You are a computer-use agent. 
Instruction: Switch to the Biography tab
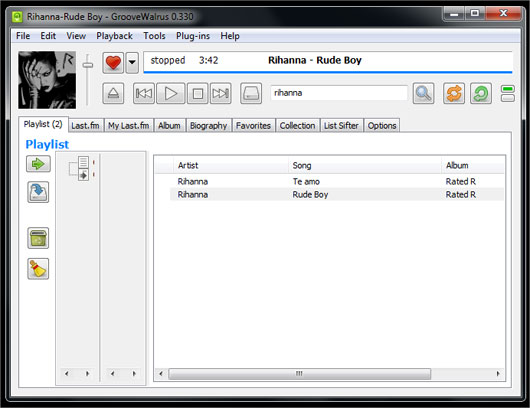(x=209, y=125)
